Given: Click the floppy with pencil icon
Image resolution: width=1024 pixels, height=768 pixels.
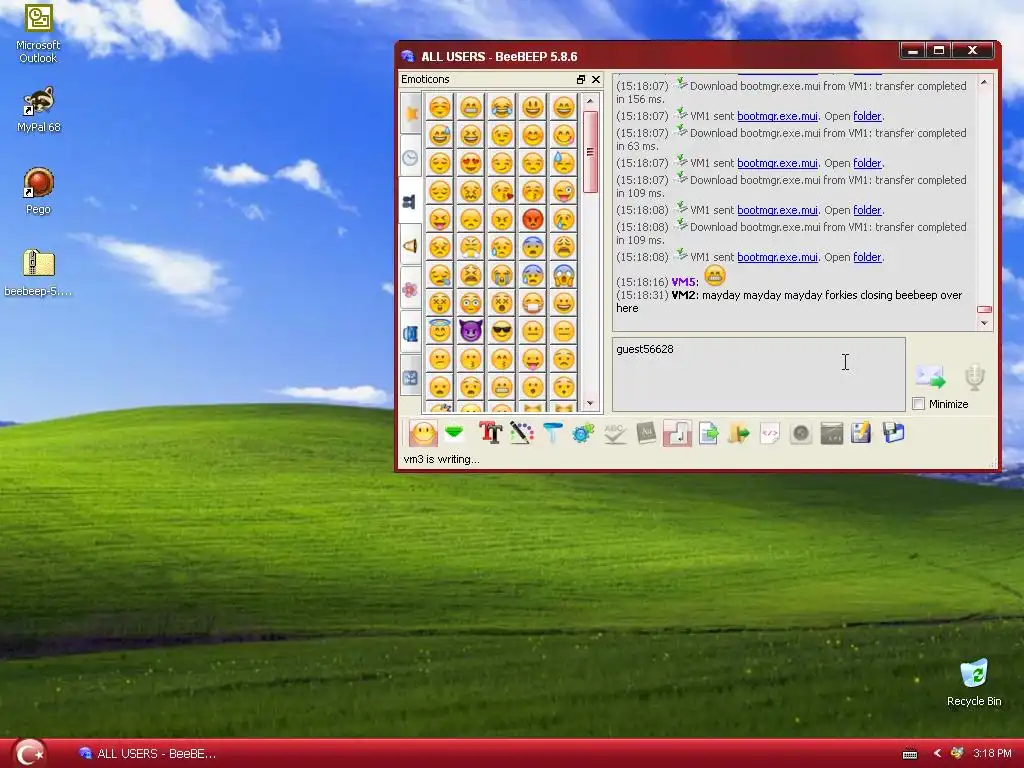Looking at the screenshot, I should (x=861, y=432).
